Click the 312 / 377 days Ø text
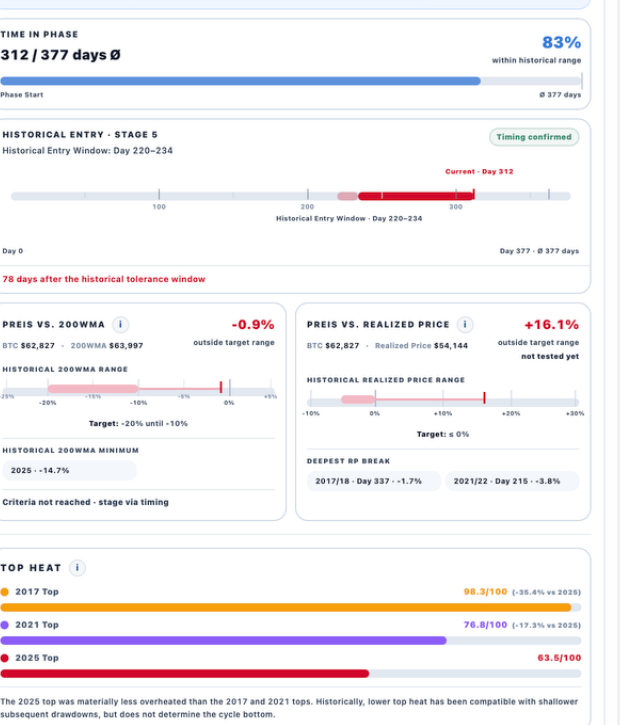The image size is (620, 725). [61, 55]
